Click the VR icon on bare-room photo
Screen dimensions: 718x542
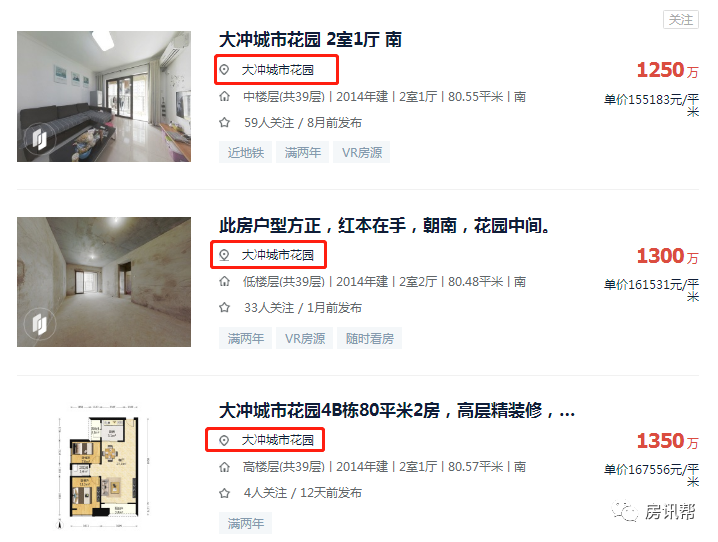click(39, 324)
